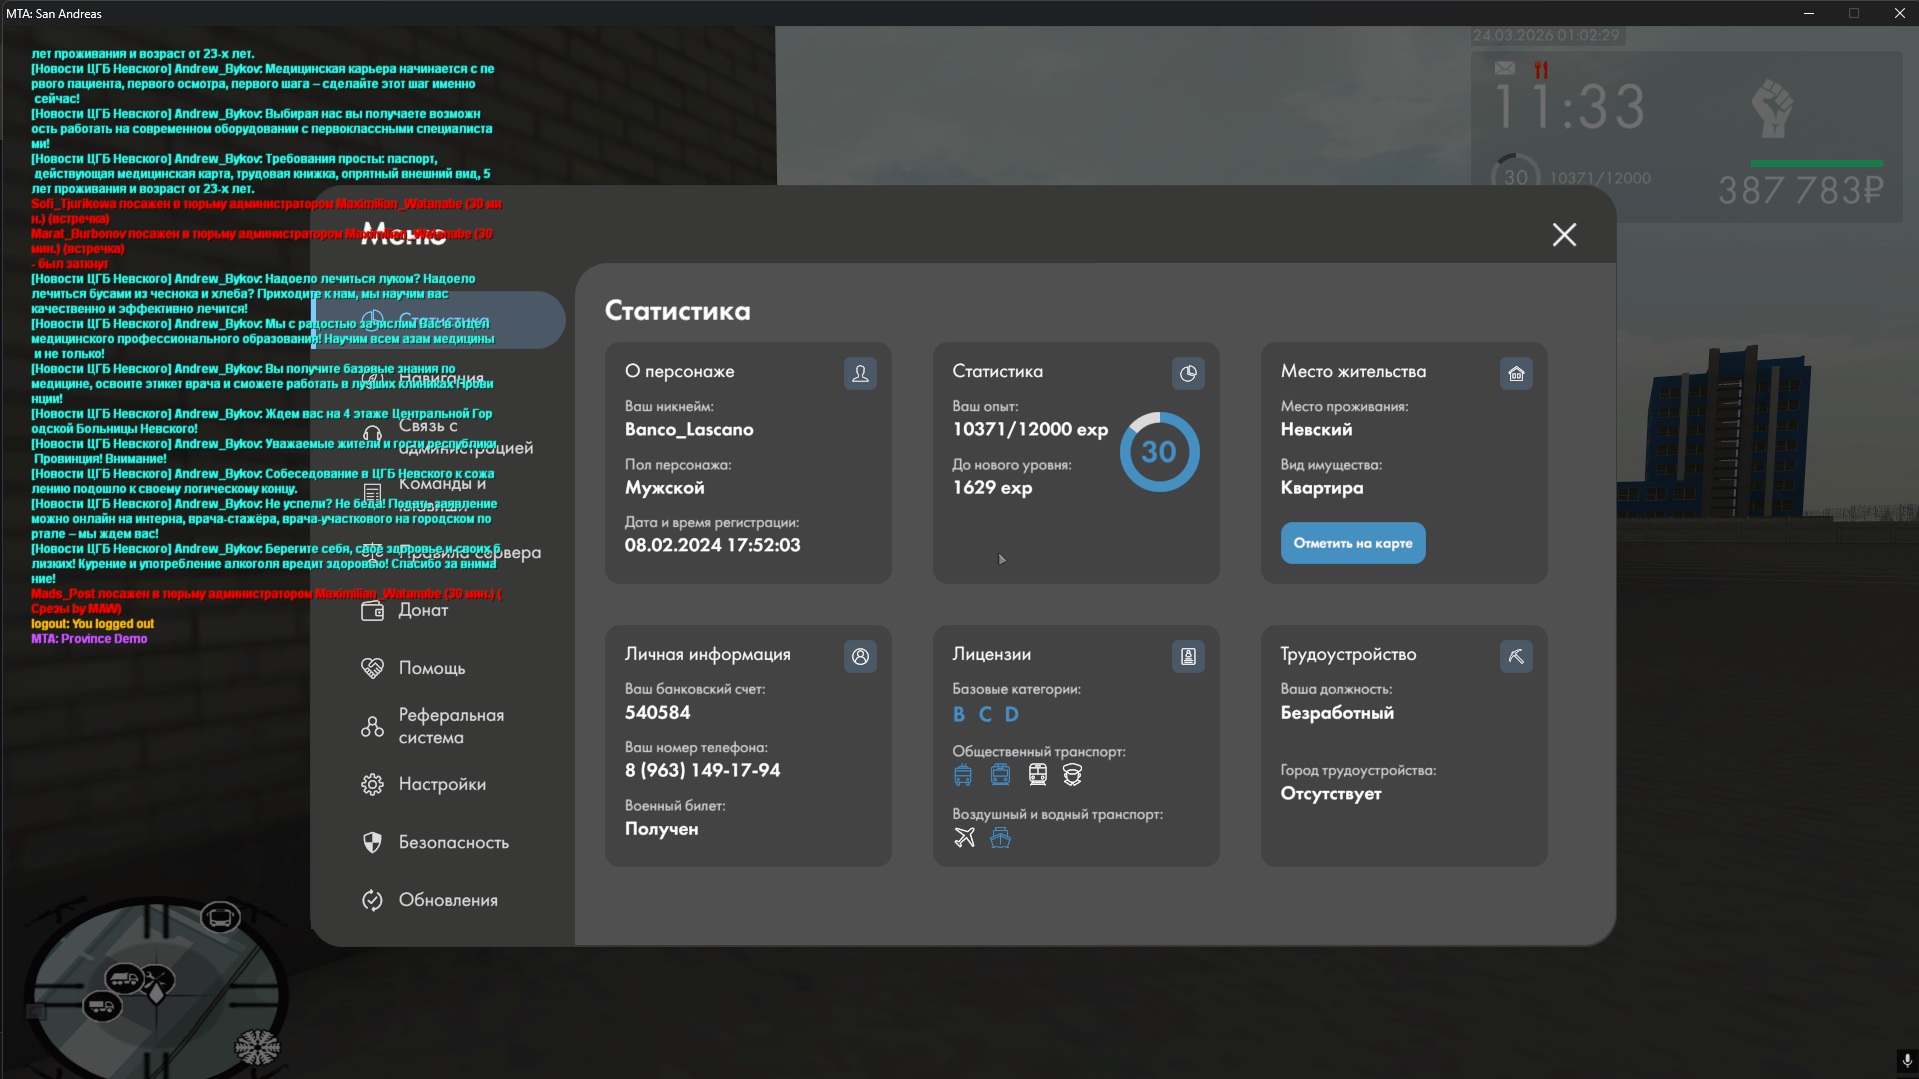
Task: Click the pickaxe icon in Трудоустройство card
Action: [1516, 656]
